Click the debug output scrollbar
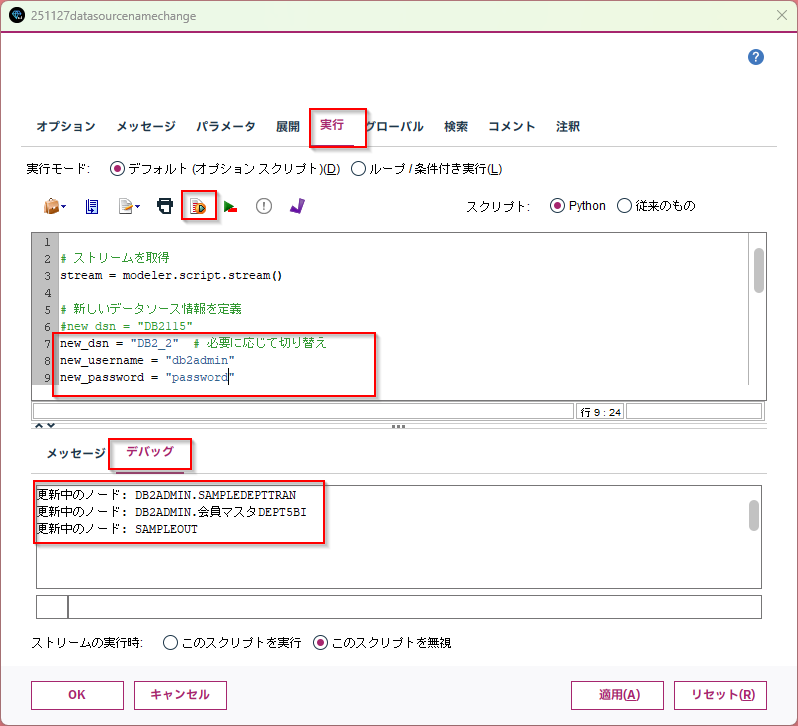 coord(754,515)
